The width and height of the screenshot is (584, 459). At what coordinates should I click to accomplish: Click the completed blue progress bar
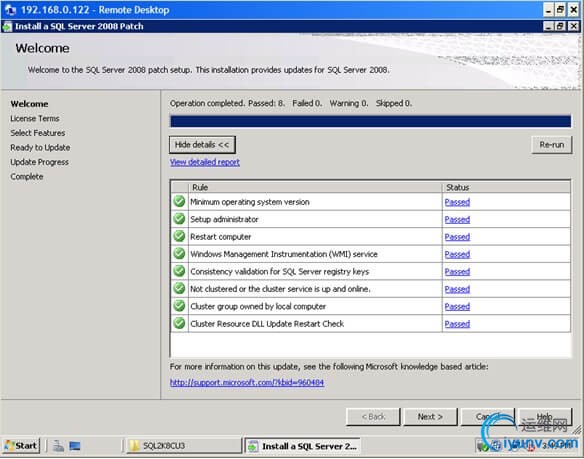tap(370, 121)
